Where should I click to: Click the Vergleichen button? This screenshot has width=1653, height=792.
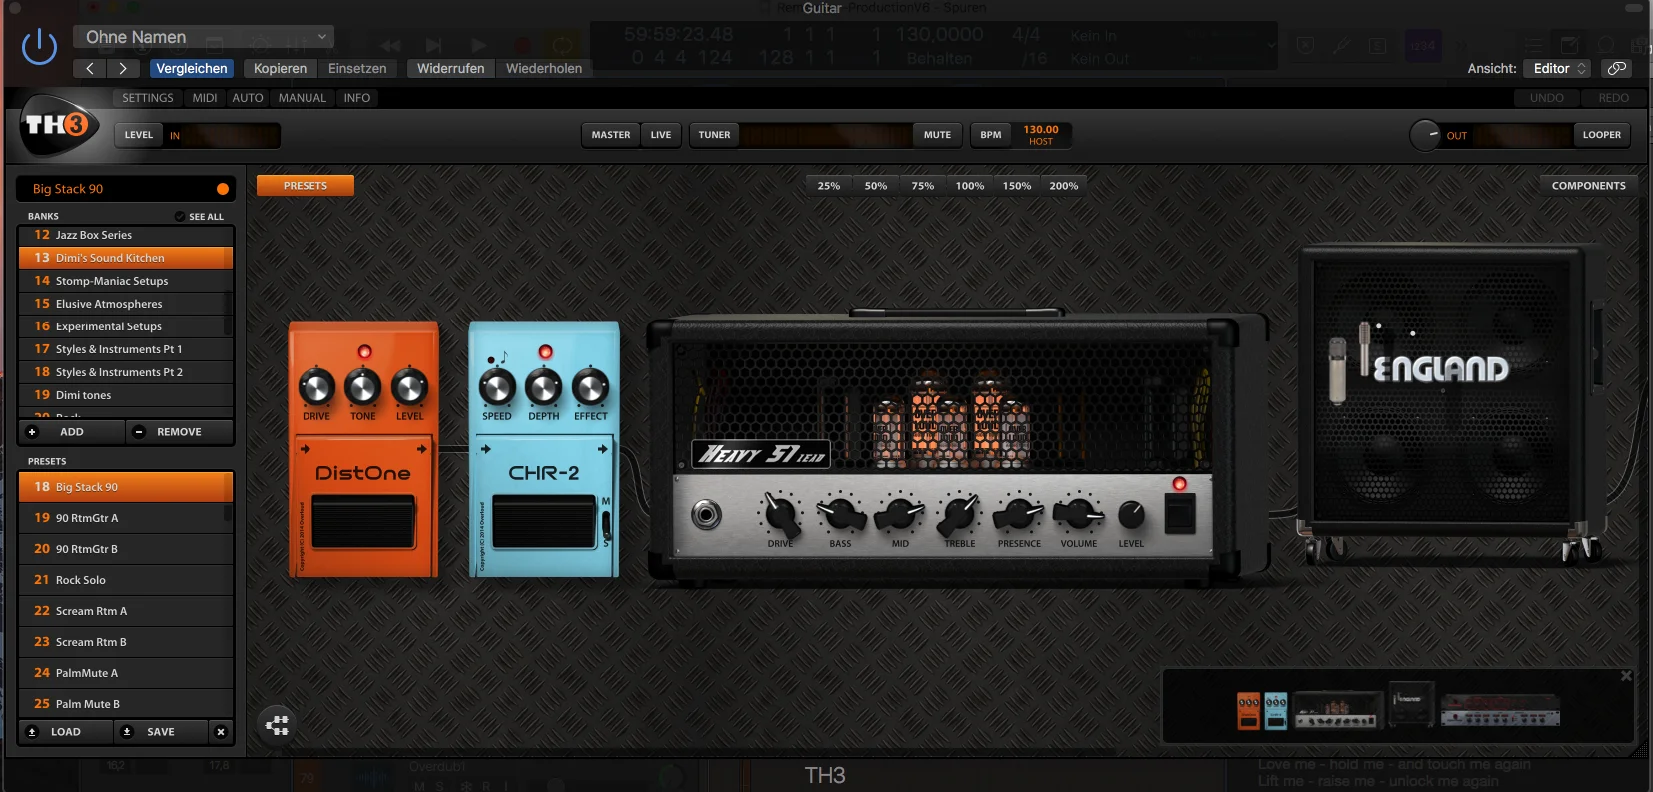[192, 68]
